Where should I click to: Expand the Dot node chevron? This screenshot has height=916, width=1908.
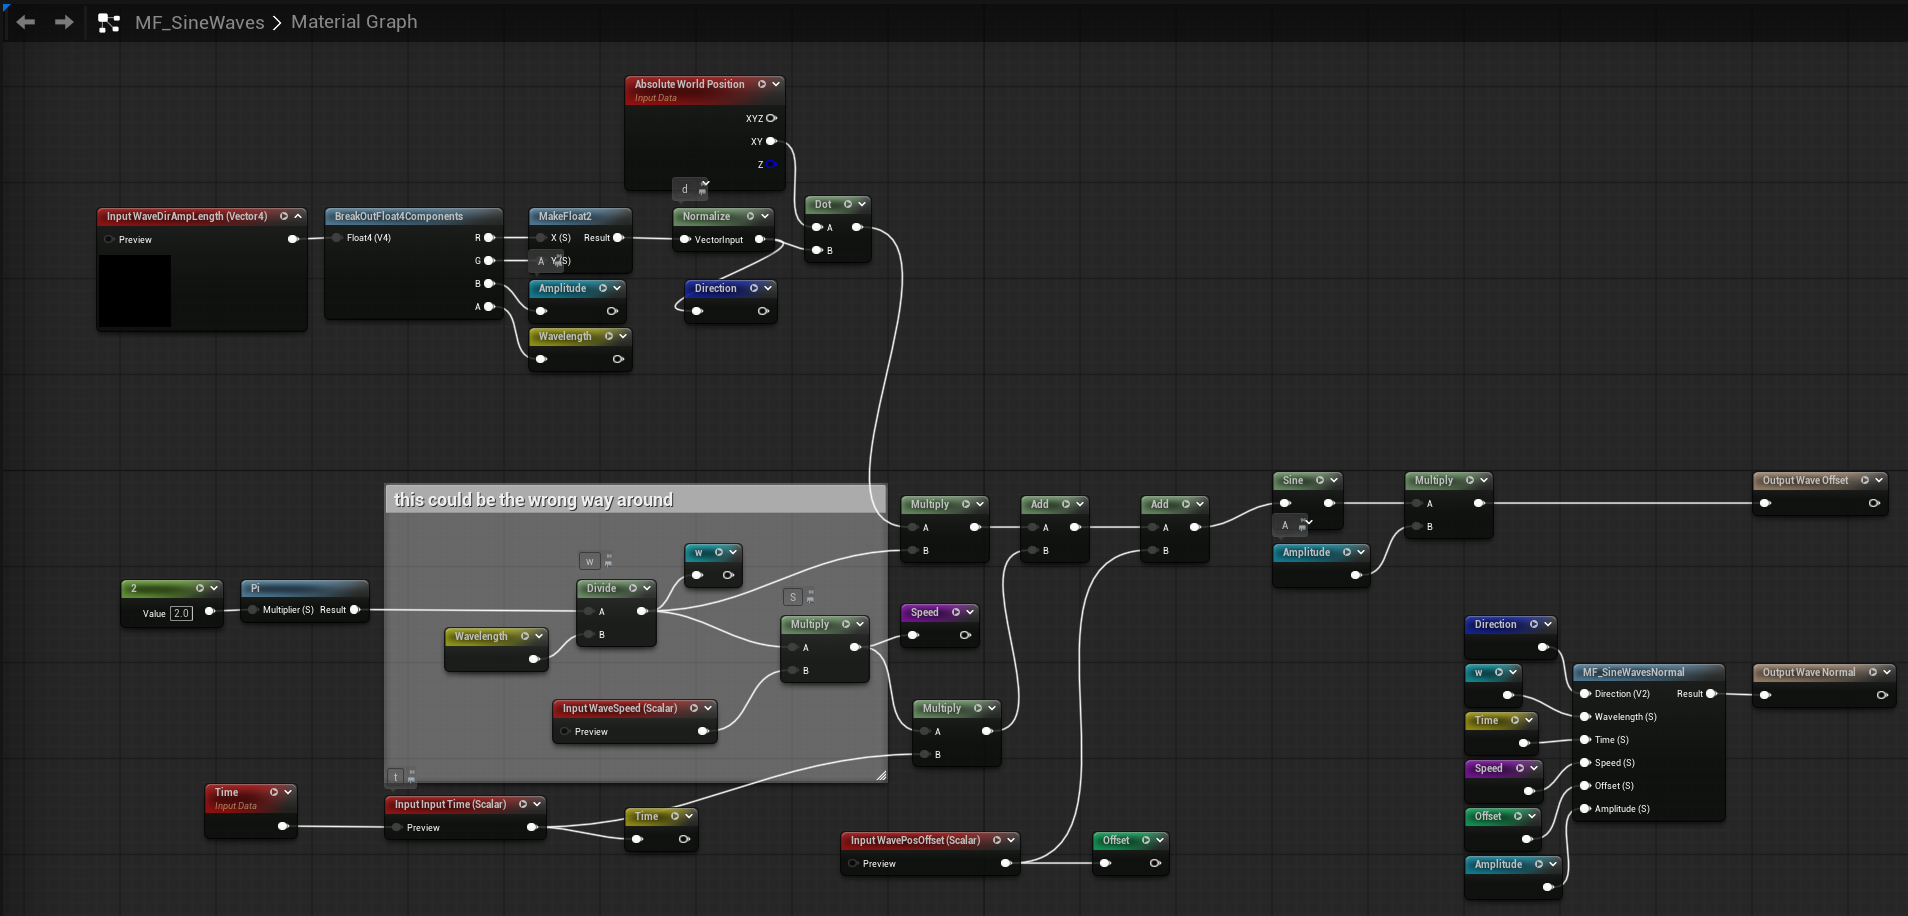click(x=862, y=204)
